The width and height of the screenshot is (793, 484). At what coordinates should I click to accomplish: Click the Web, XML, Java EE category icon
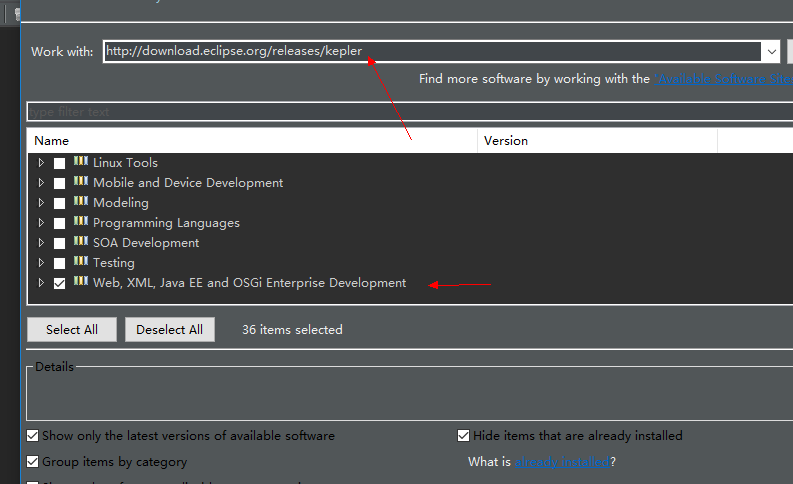81,281
